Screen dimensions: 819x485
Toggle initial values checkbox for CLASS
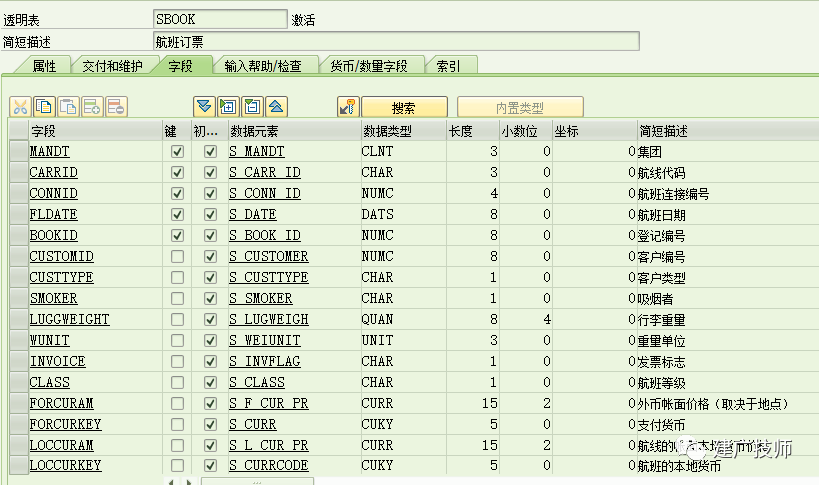click(210, 382)
